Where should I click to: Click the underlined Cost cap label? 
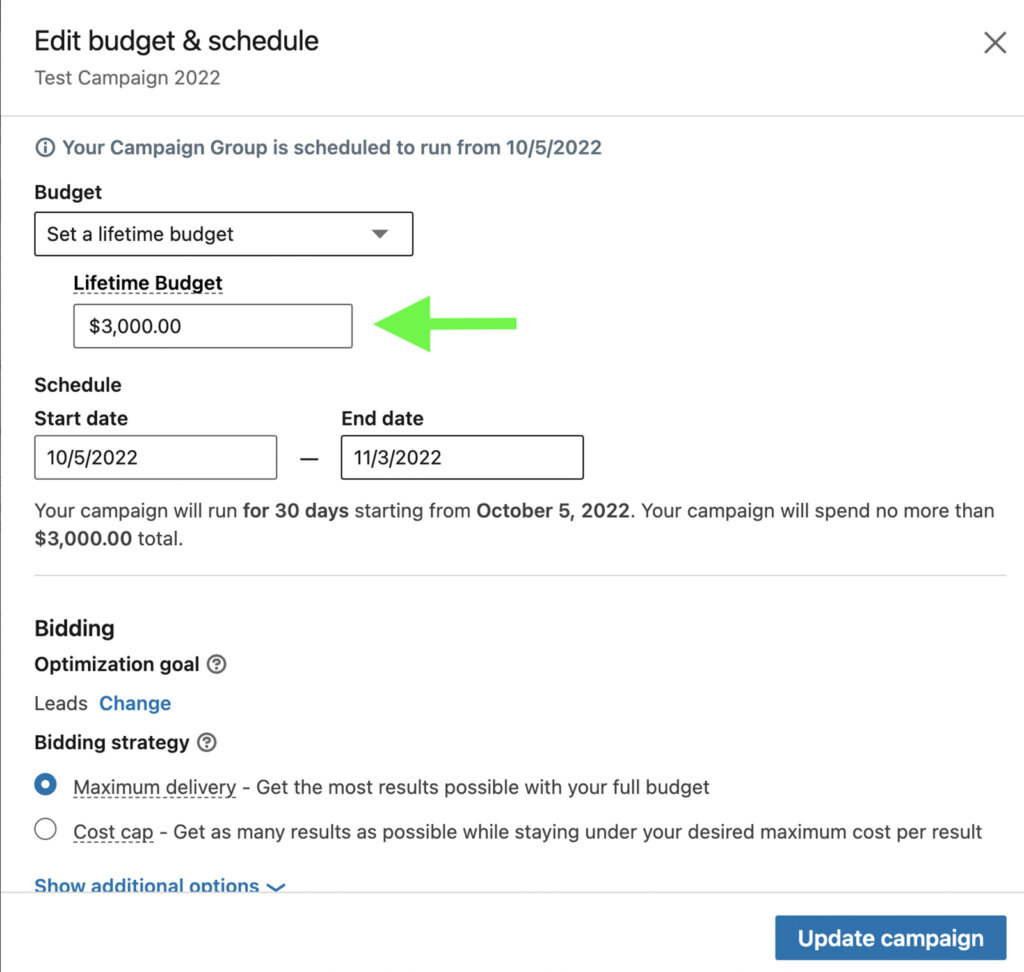point(113,832)
